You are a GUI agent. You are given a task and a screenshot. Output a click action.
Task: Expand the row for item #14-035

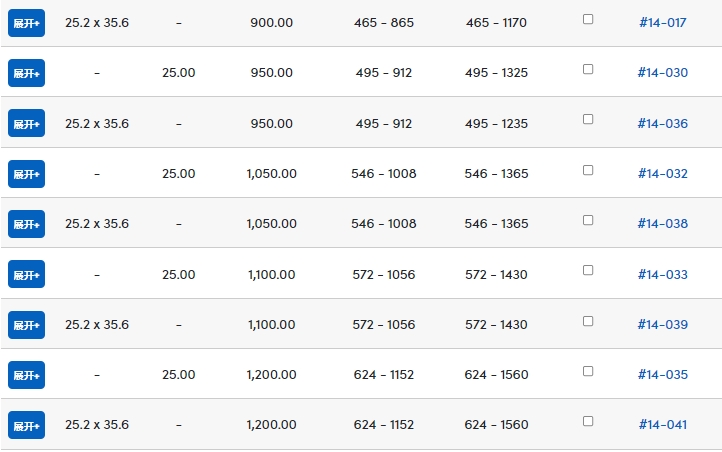point(26,375)
